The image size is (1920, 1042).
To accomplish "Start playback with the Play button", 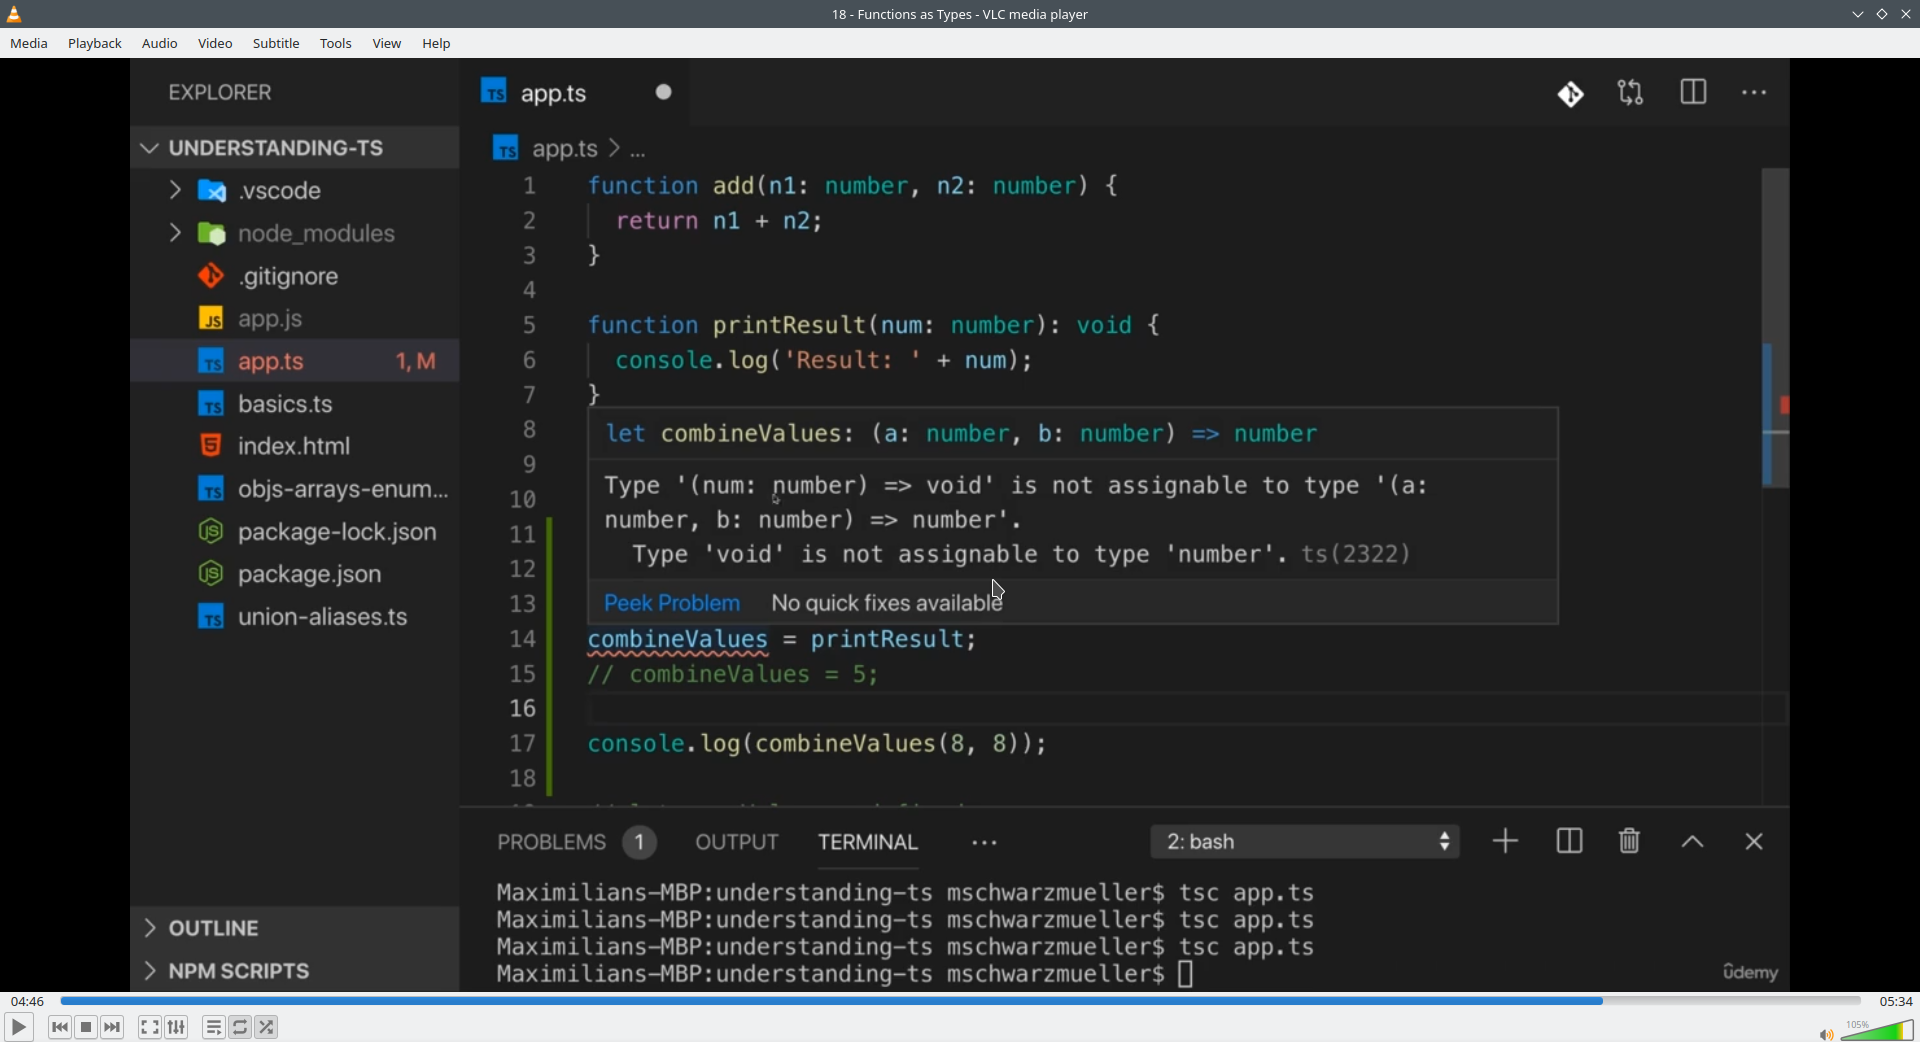I will coord(18,1027).
